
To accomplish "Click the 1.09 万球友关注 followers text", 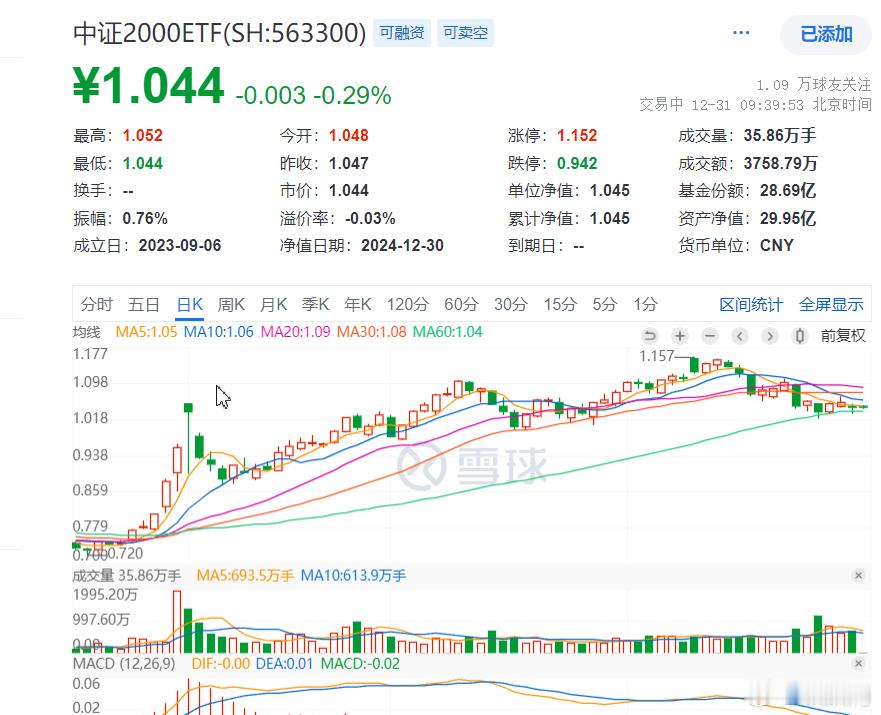I will [x=814, y=85].
